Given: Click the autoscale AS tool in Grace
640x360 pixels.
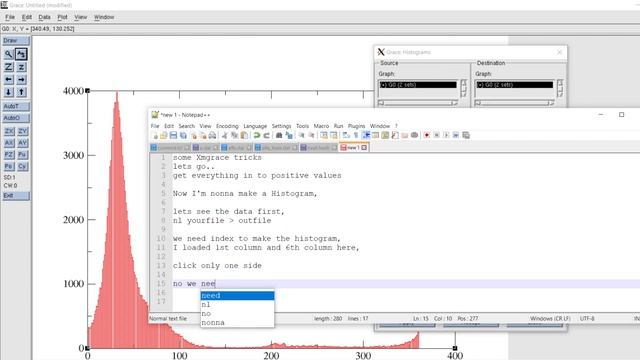Looking at the screenshot, I should coord(21,54).
